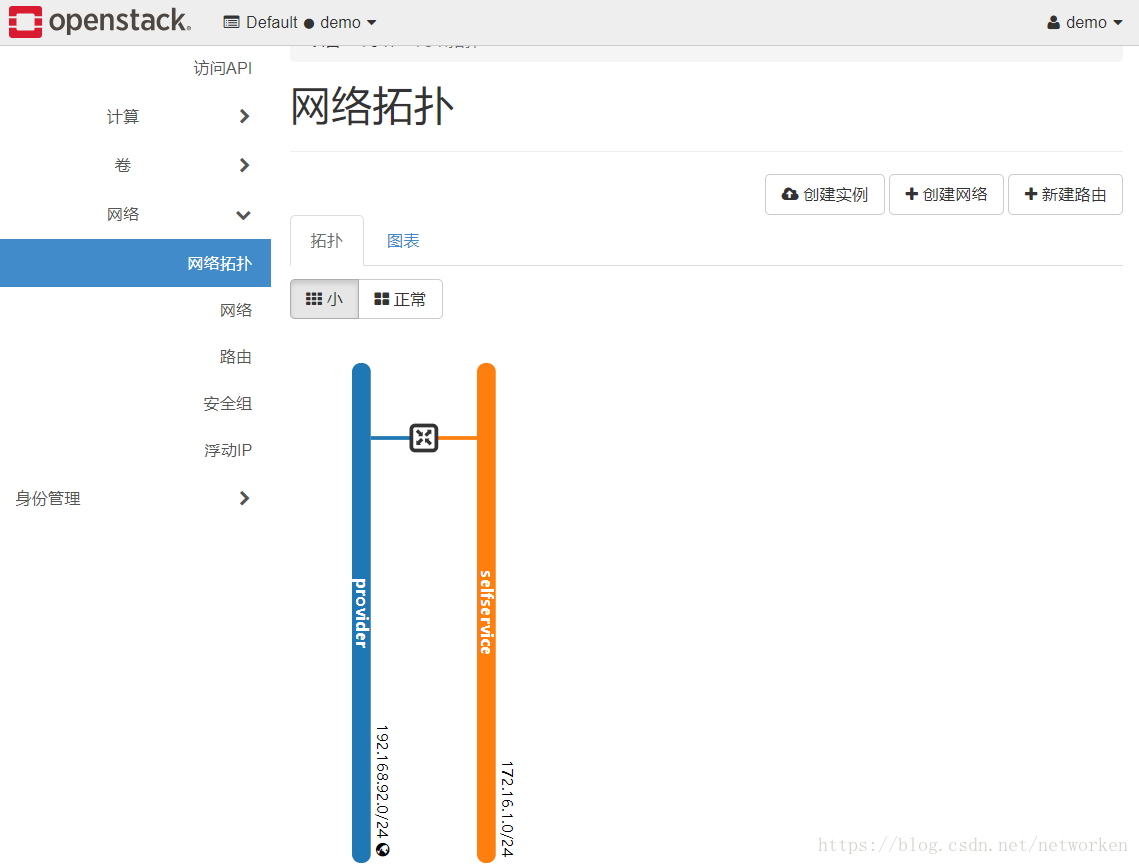Click the globe icon on the provider subnet
The image size is (1139, 865).
382,849
